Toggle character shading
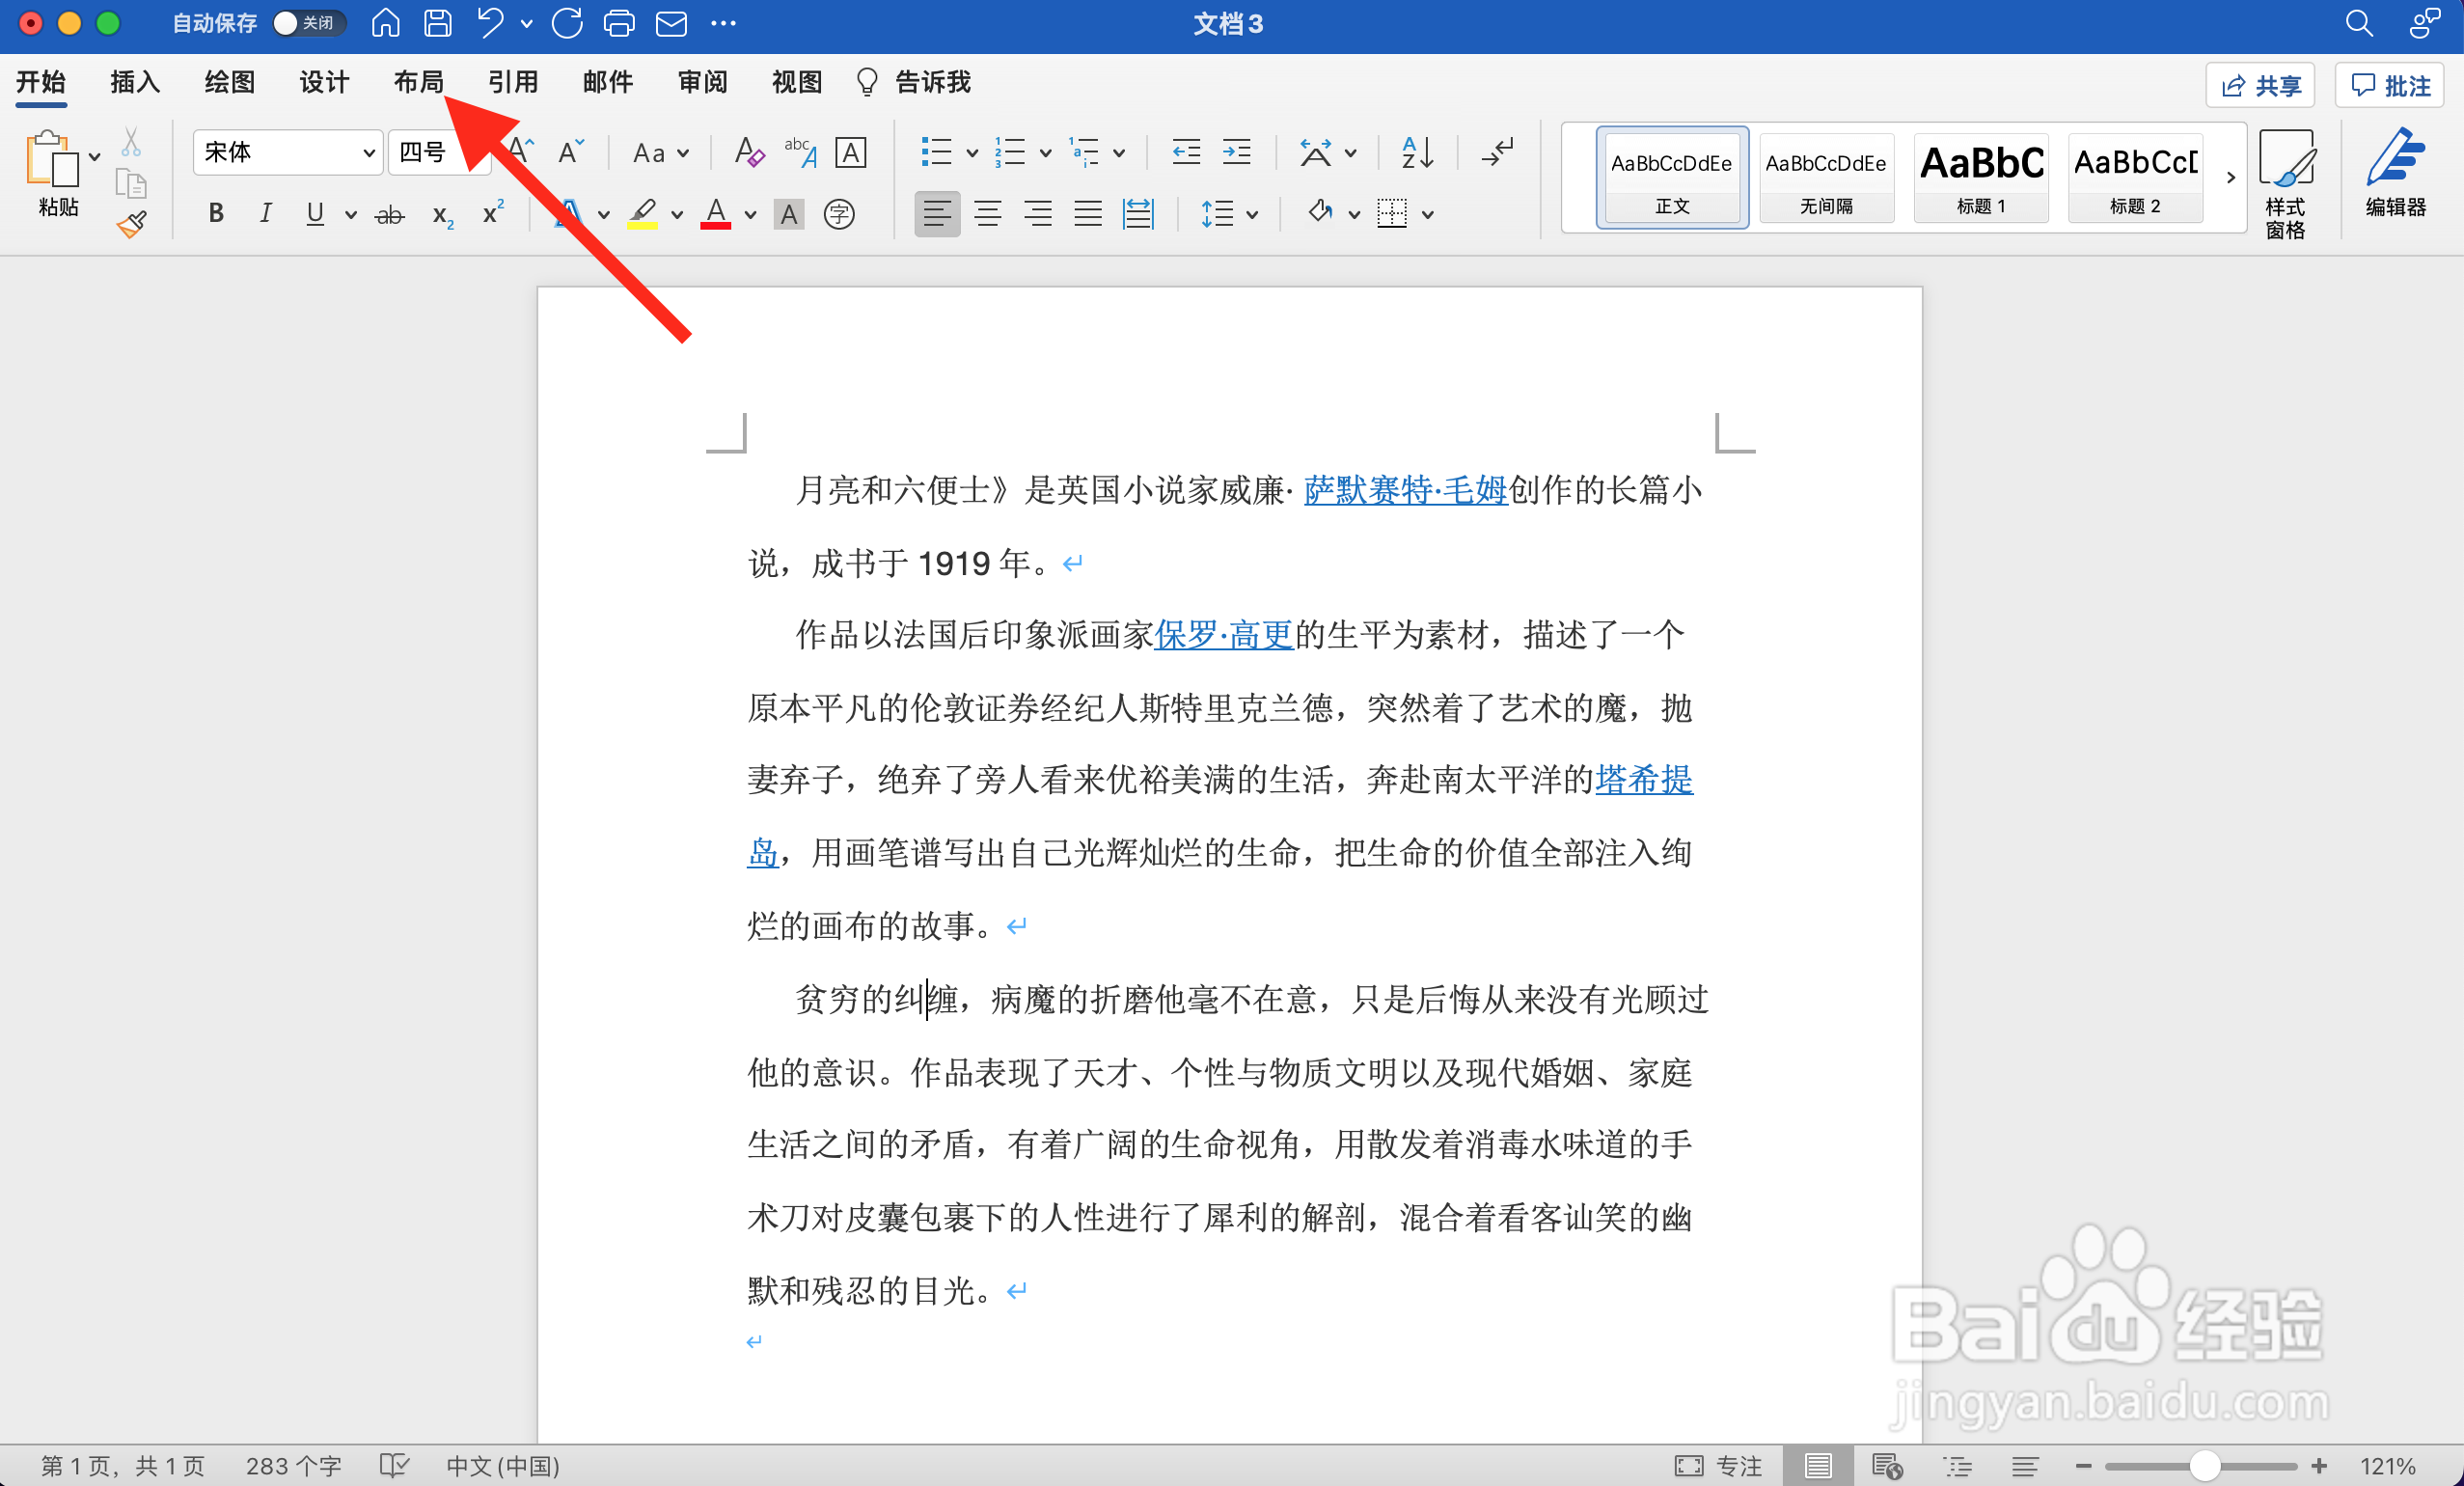Image resolution: width=2464 pixels, height=1486 pixels. click(x=789, y=214)
